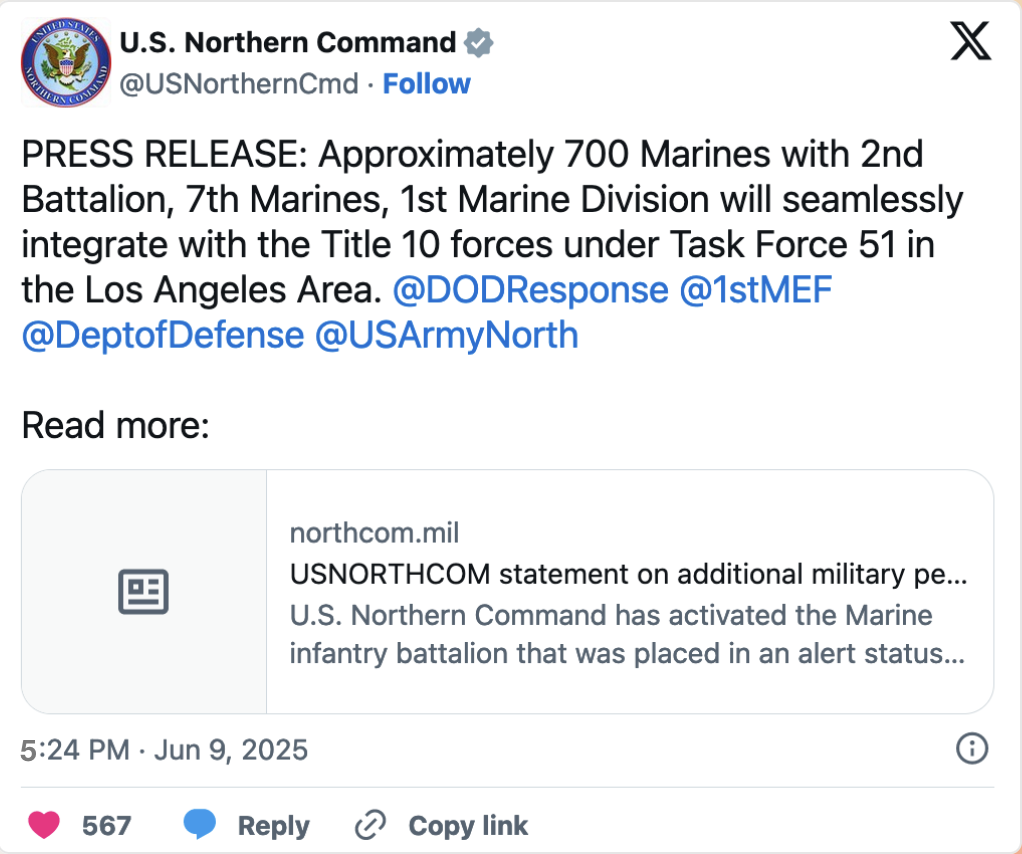Viewport: 1022px width, 854px height.
Task: Open the USNORTHCOM statement headline in card
Action: pos(628,574)
